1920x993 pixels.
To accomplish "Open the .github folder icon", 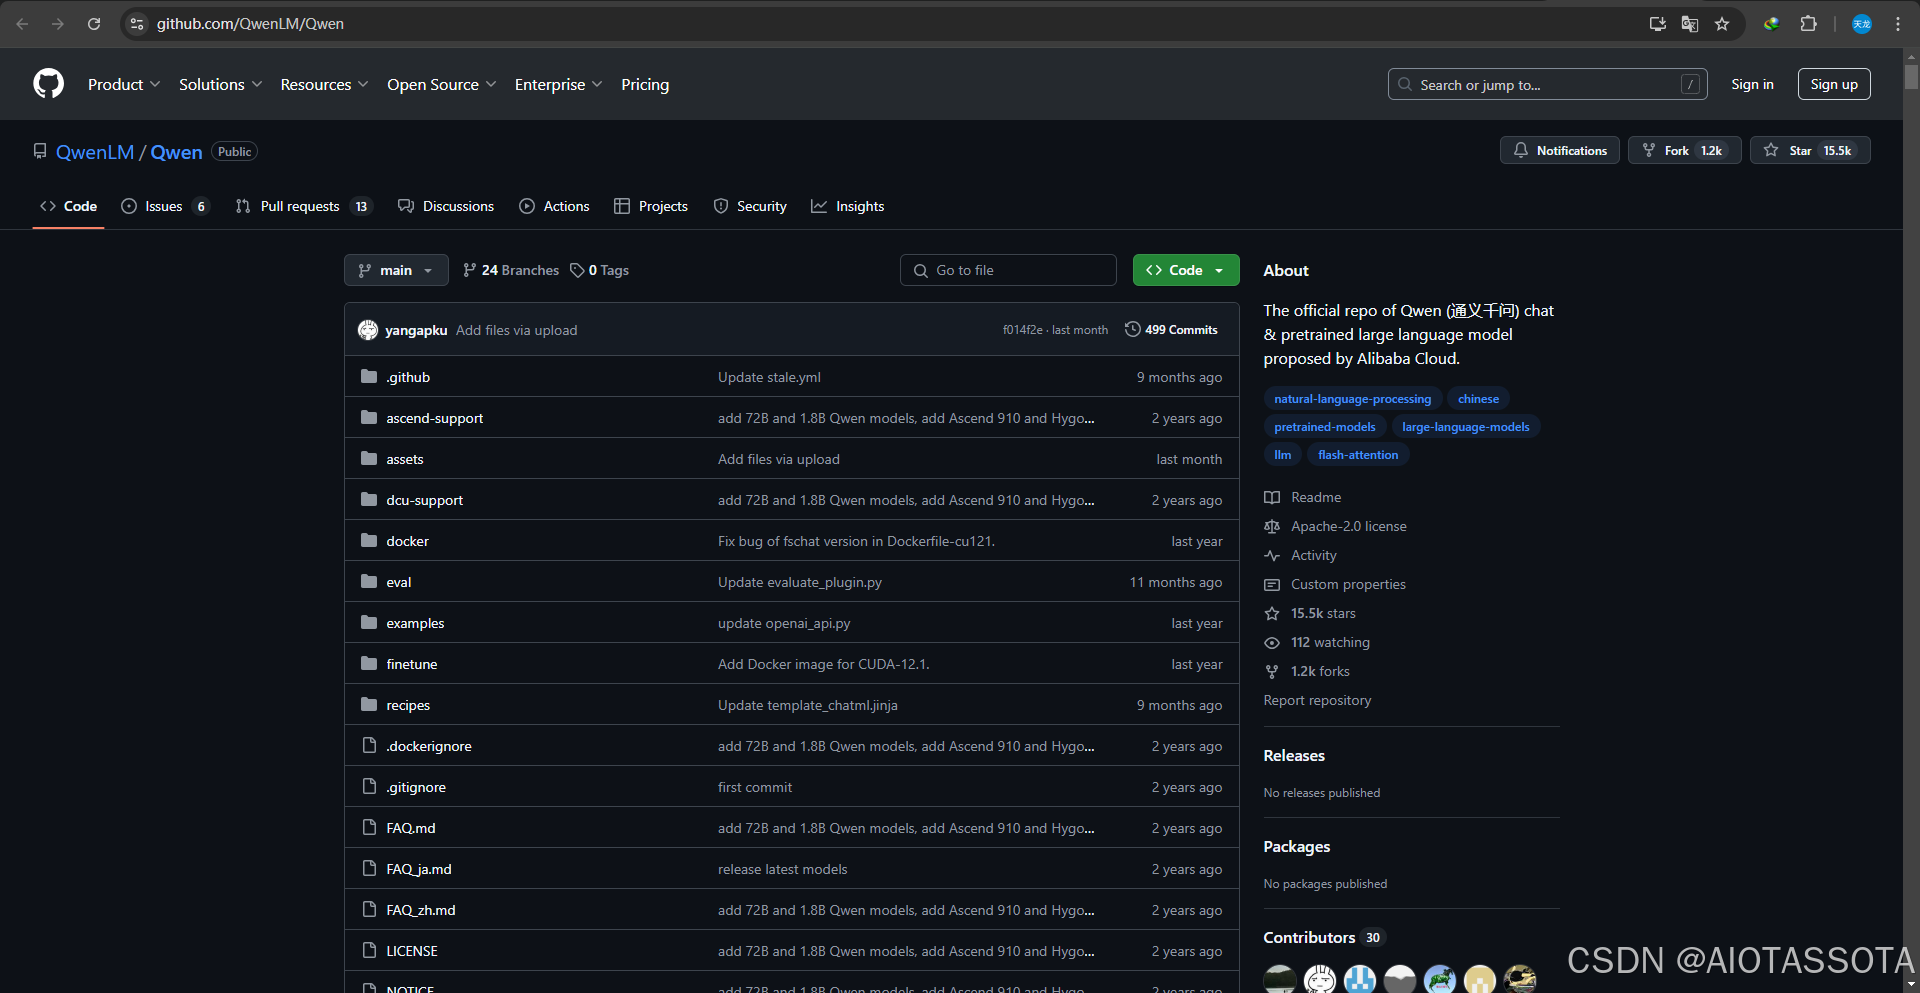I will click(369, 377).
